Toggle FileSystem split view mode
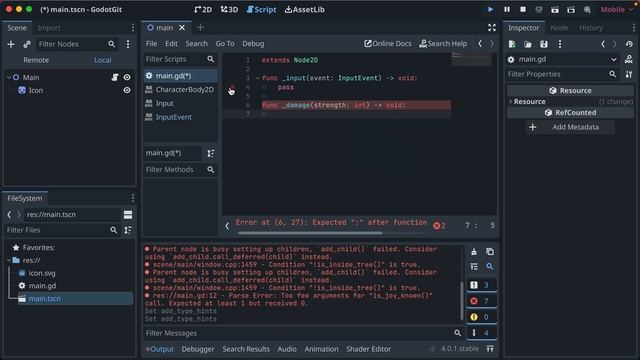This screenshot has width=640, height=360. (x=128, y=215)
